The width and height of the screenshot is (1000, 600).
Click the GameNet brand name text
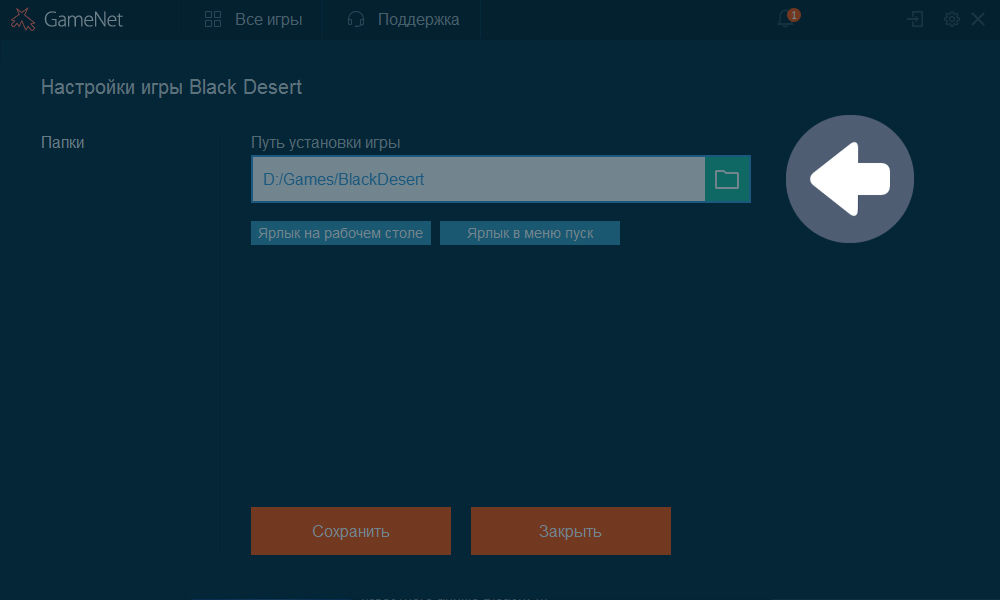click(x=83, y=20)
